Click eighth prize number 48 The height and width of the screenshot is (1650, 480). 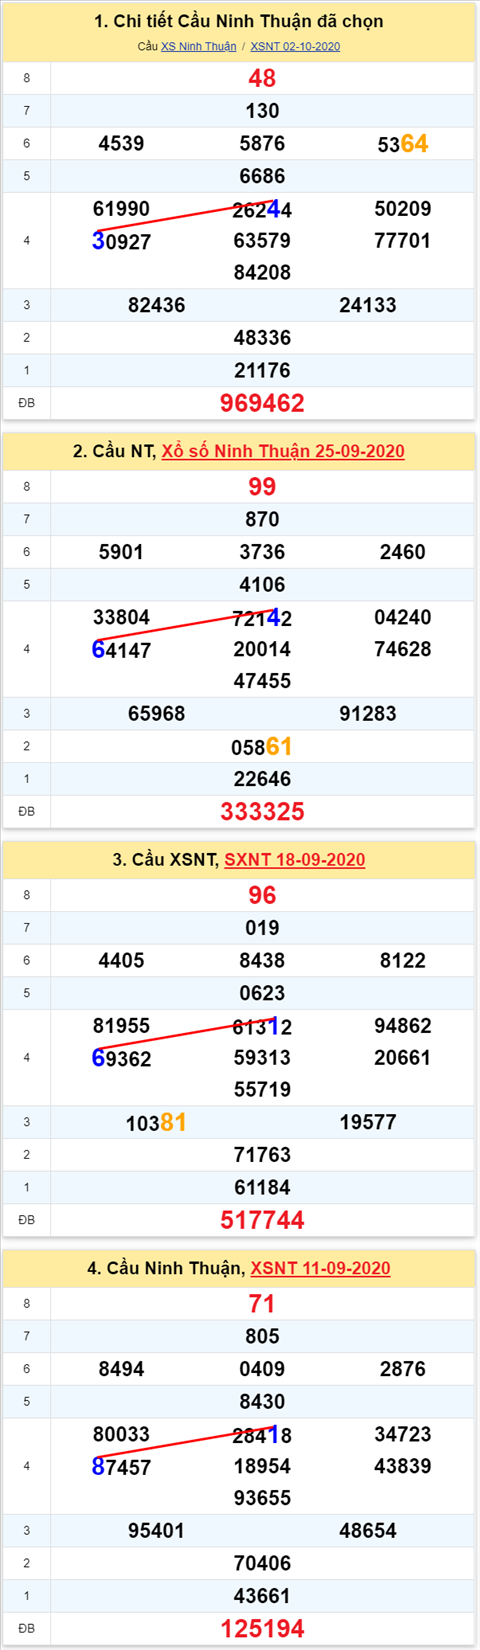point(262,78)
